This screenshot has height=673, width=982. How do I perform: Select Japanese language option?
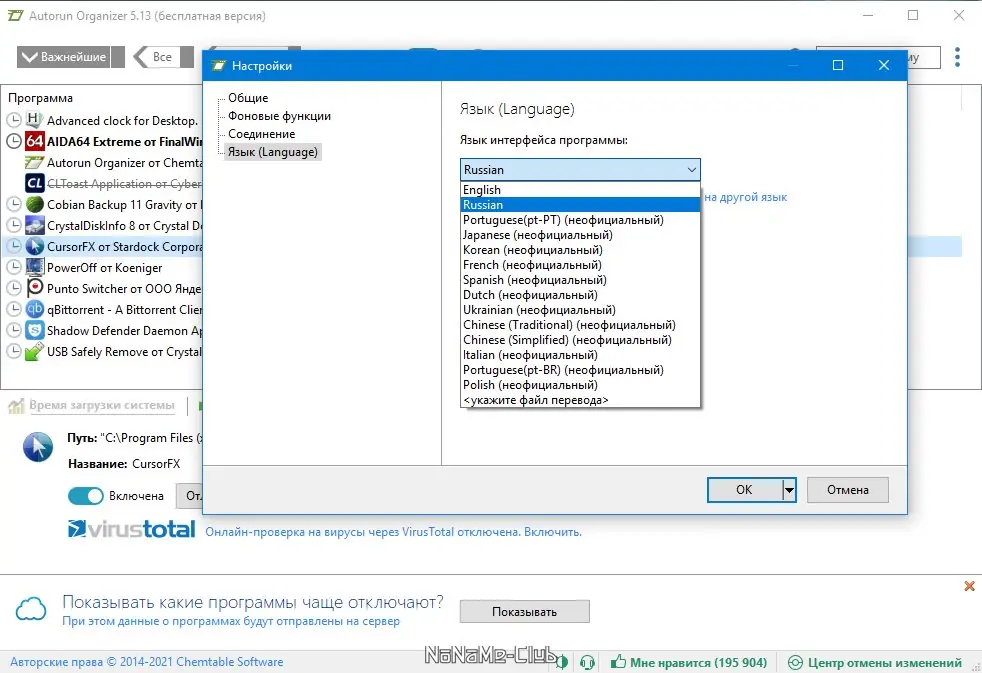[580, 235]
